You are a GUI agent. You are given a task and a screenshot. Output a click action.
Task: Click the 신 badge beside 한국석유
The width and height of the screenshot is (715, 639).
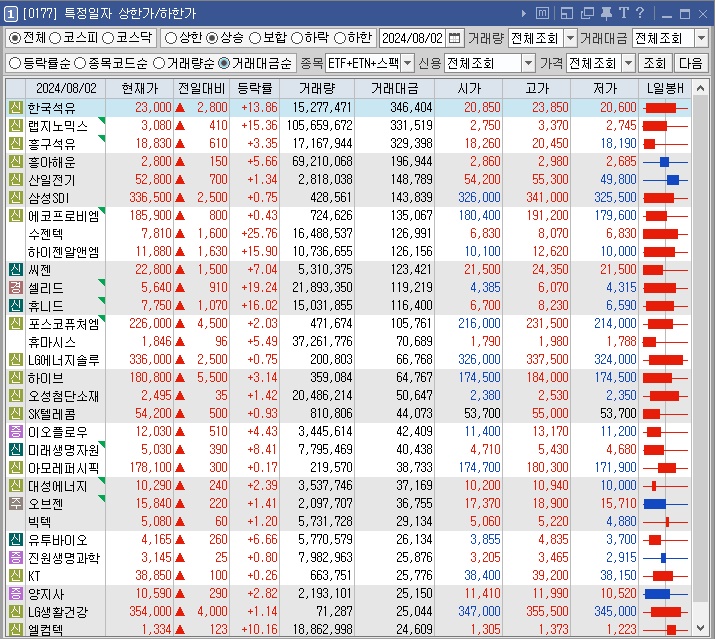tap(16, 108)
